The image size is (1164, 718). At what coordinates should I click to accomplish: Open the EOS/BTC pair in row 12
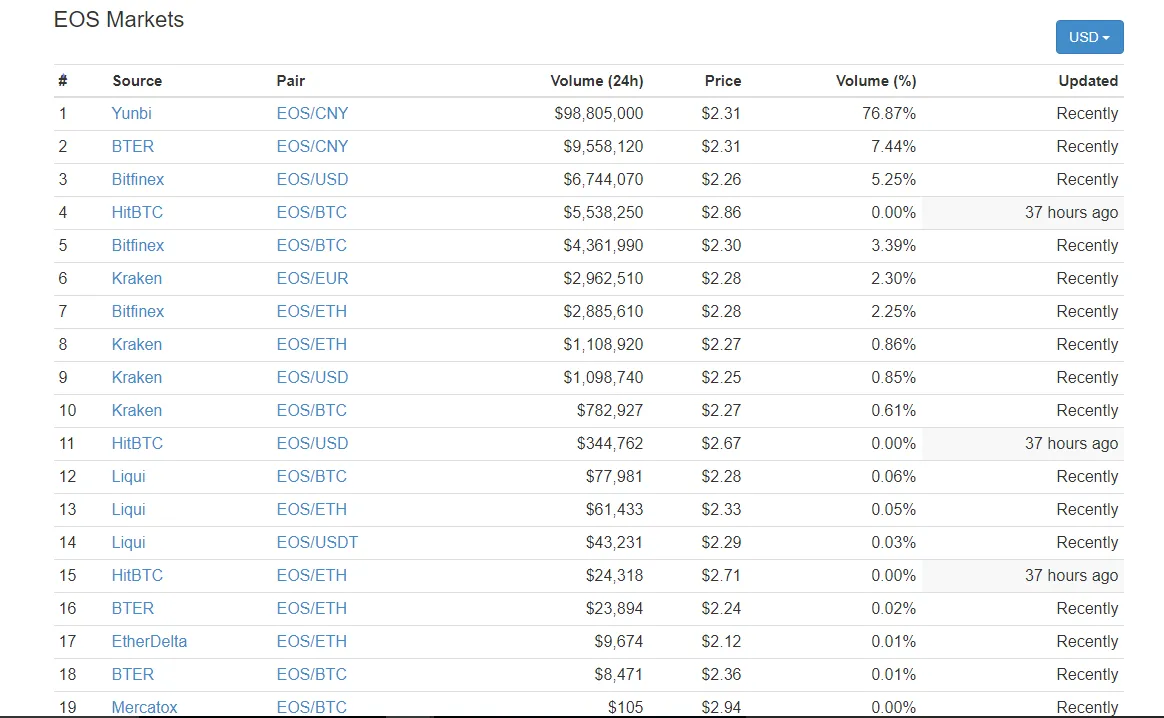pyautogui.click(x=312, y=477)
